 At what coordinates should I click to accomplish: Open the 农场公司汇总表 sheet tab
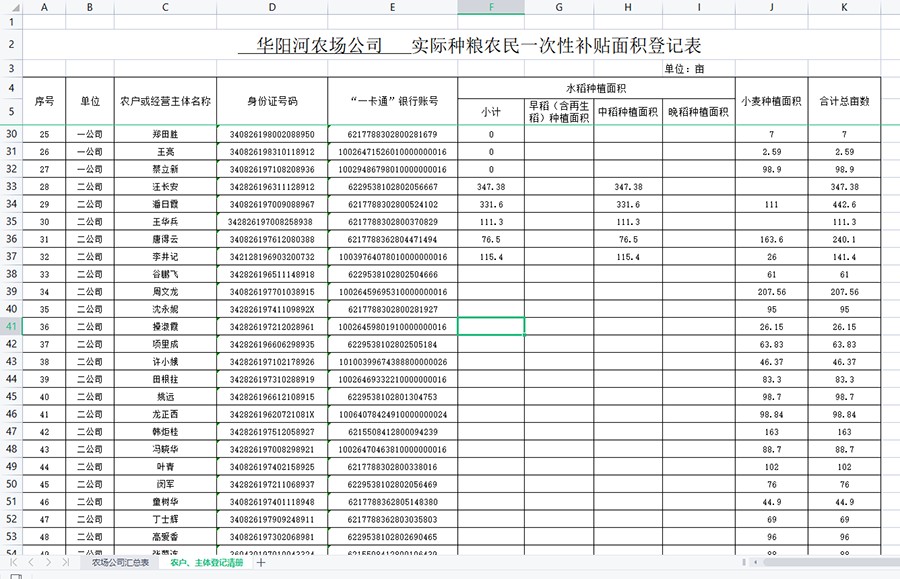[121, 563]
